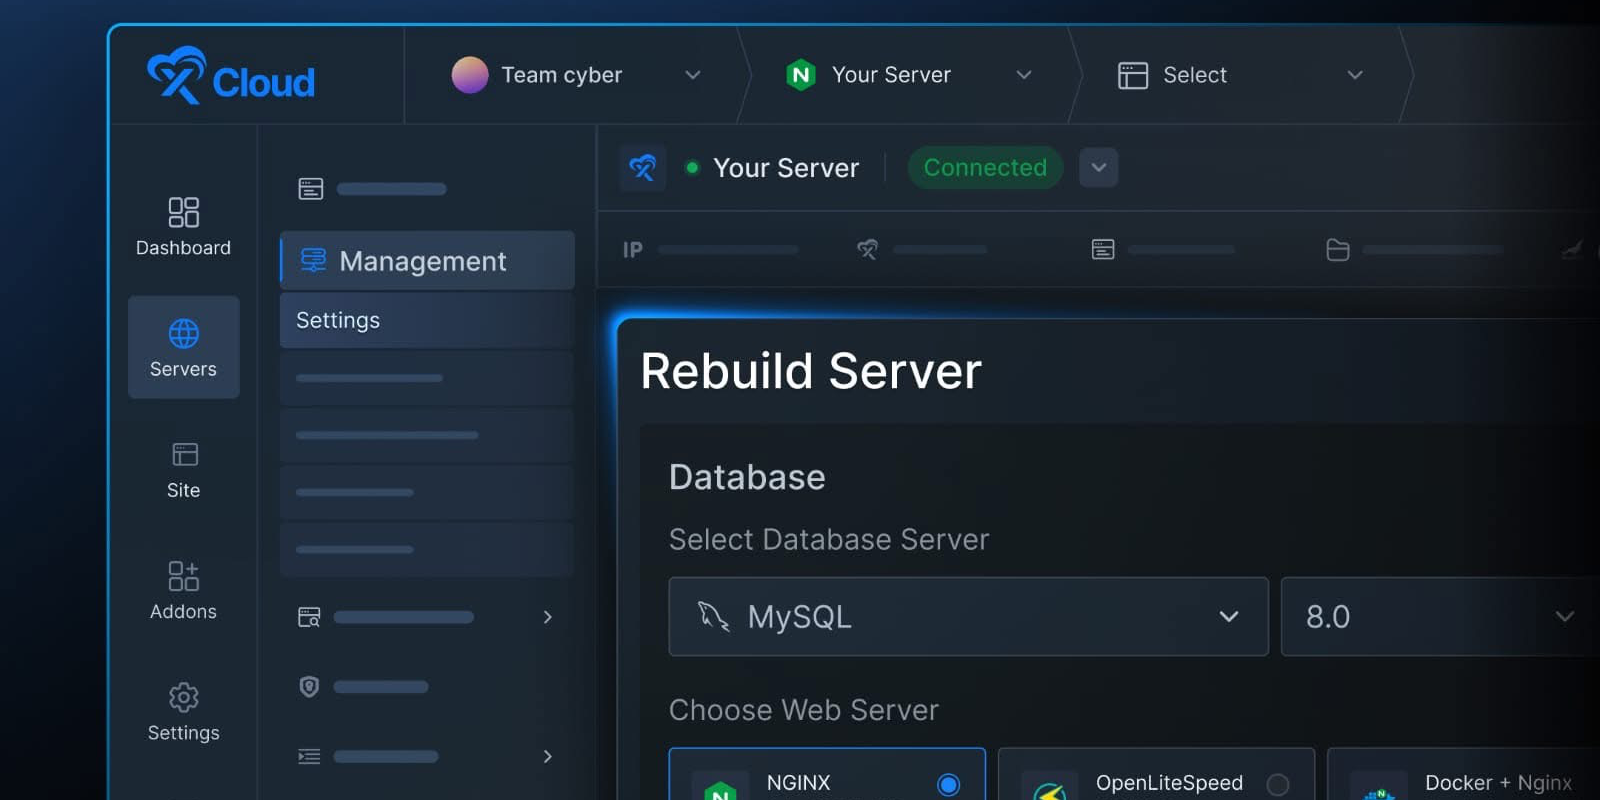Viewport: 1600px width, 800px height.
Task: Open the Site section
Action: pos(183,470)
